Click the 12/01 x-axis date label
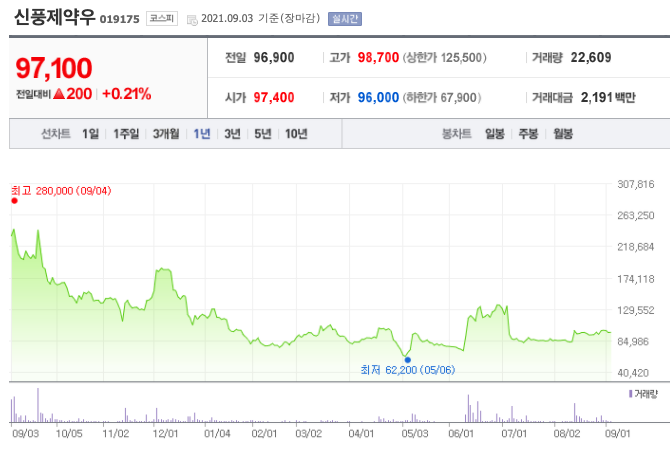Screen dimensions: 670x457 click(x=165, y=434)
